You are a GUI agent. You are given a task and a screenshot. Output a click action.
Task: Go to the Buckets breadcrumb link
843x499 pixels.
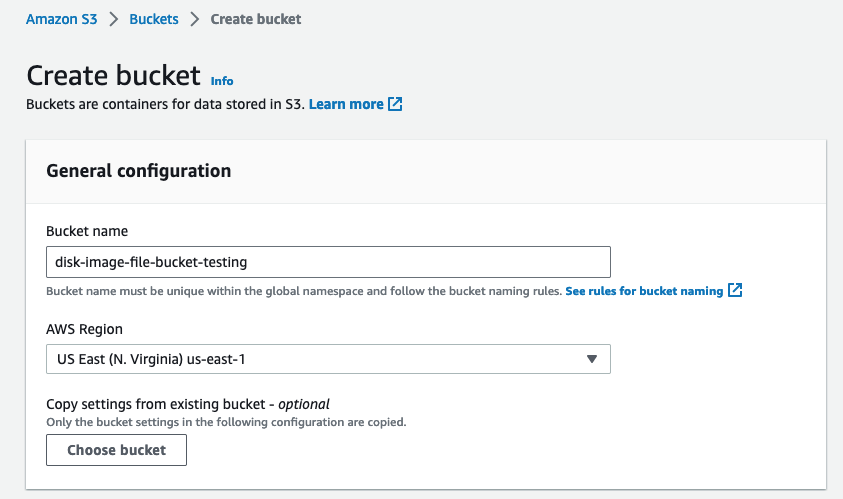154,19
